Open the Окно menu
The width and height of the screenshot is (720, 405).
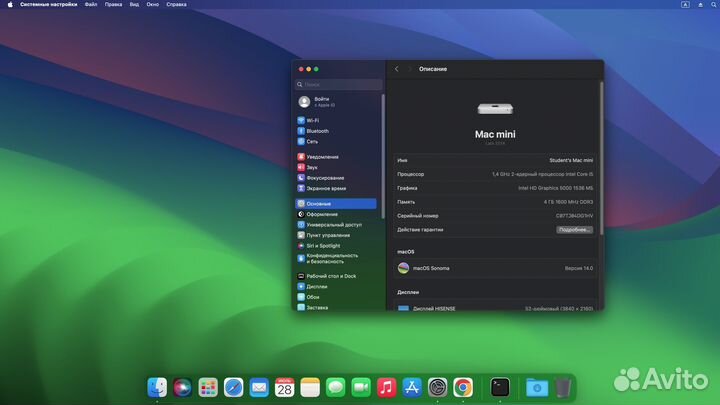(152, 4)
